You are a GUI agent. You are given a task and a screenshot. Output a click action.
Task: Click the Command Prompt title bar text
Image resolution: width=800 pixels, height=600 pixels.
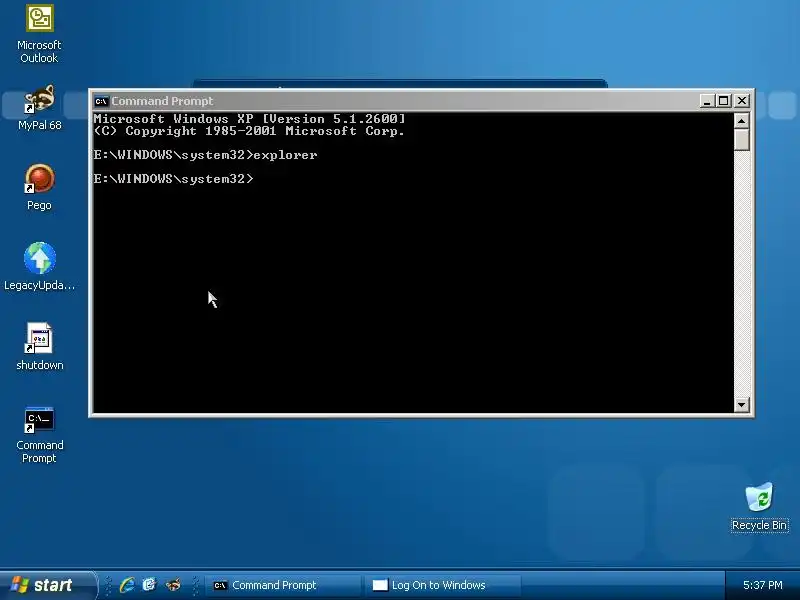(x=162, y=101)
